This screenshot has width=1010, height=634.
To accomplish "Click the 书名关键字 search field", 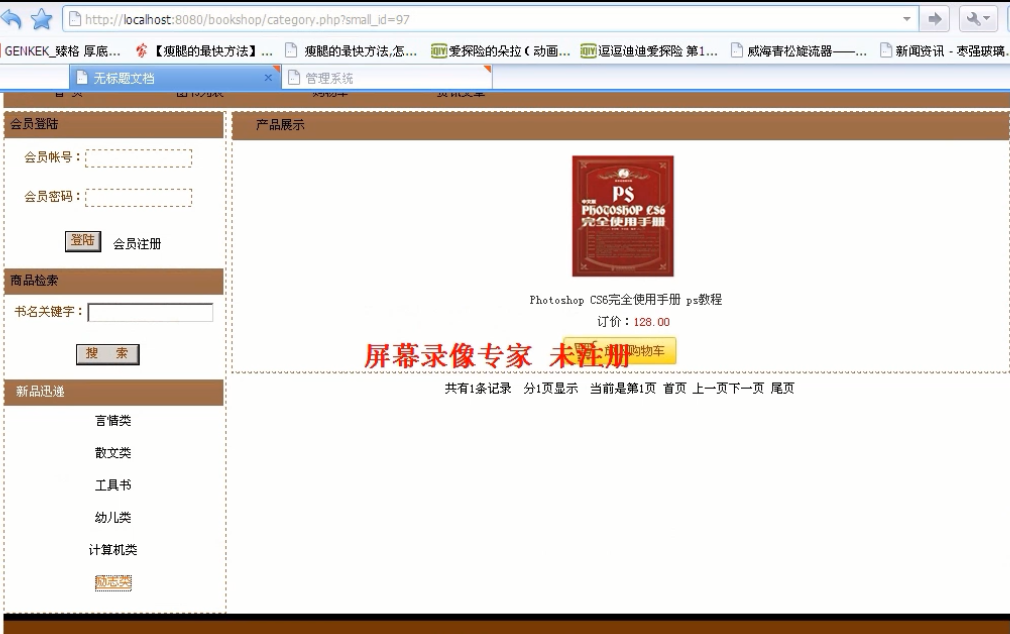I will [x=150, y=312].
